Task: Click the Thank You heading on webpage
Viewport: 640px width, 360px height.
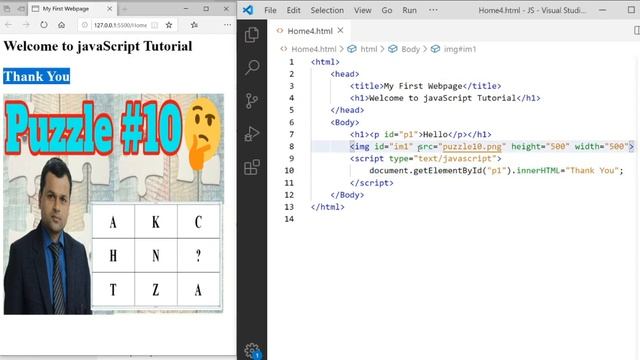Action: point(37,76)
